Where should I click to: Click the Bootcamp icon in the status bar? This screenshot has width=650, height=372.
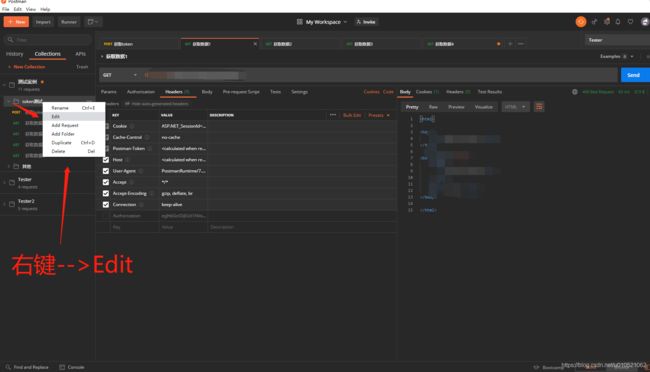[536, 367]
